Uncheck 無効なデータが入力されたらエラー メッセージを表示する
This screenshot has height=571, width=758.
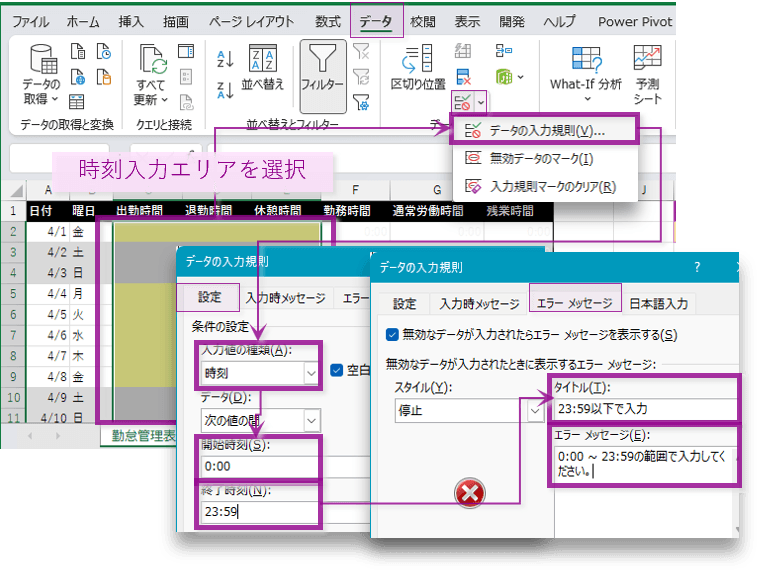[392, 335]
